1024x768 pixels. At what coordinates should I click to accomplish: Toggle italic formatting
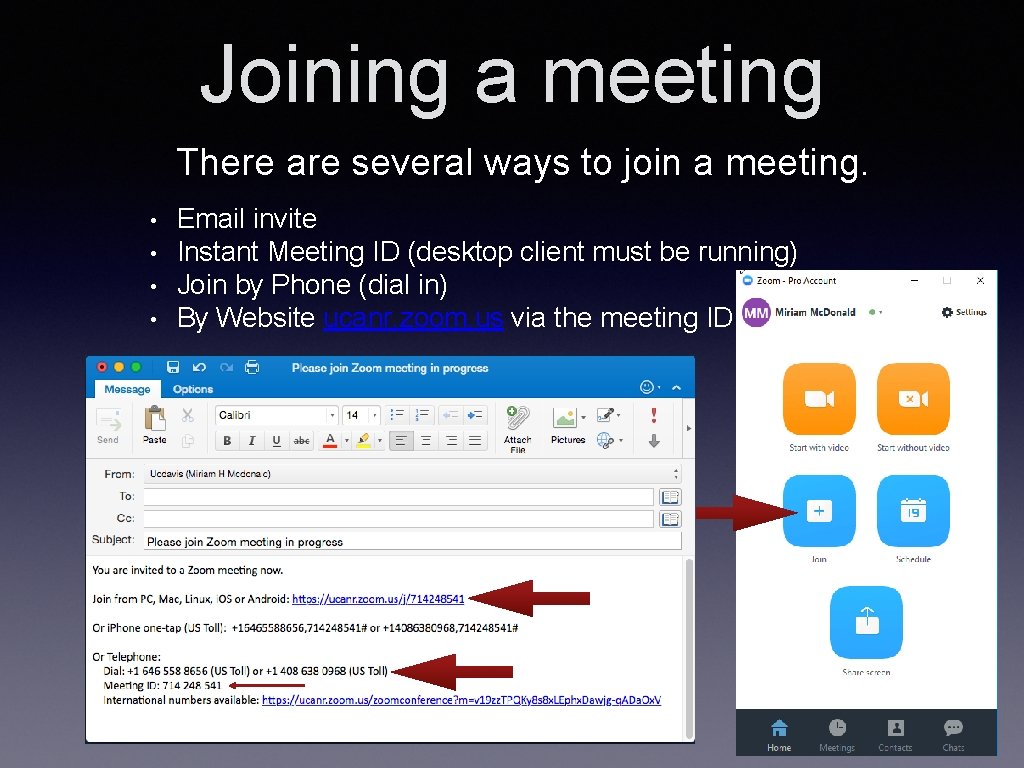[x=251, y=439]
